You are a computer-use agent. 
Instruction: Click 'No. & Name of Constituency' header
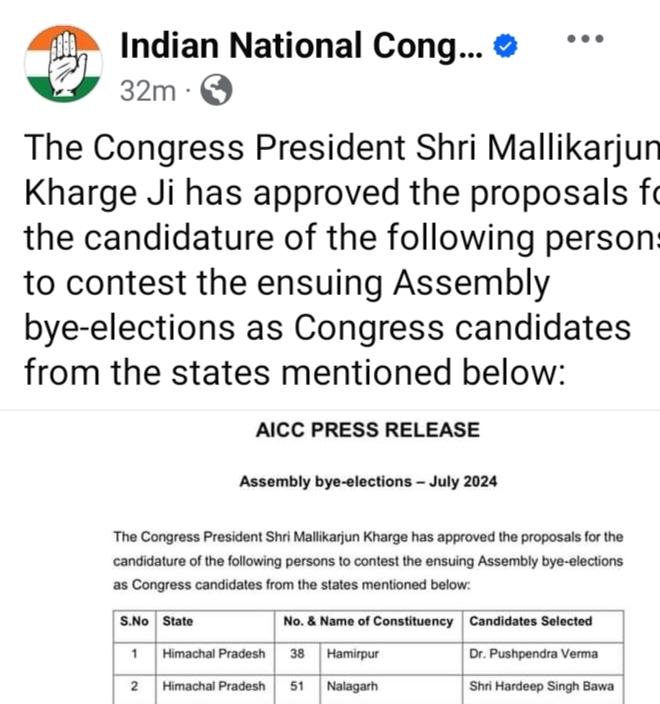coord(368,621)
